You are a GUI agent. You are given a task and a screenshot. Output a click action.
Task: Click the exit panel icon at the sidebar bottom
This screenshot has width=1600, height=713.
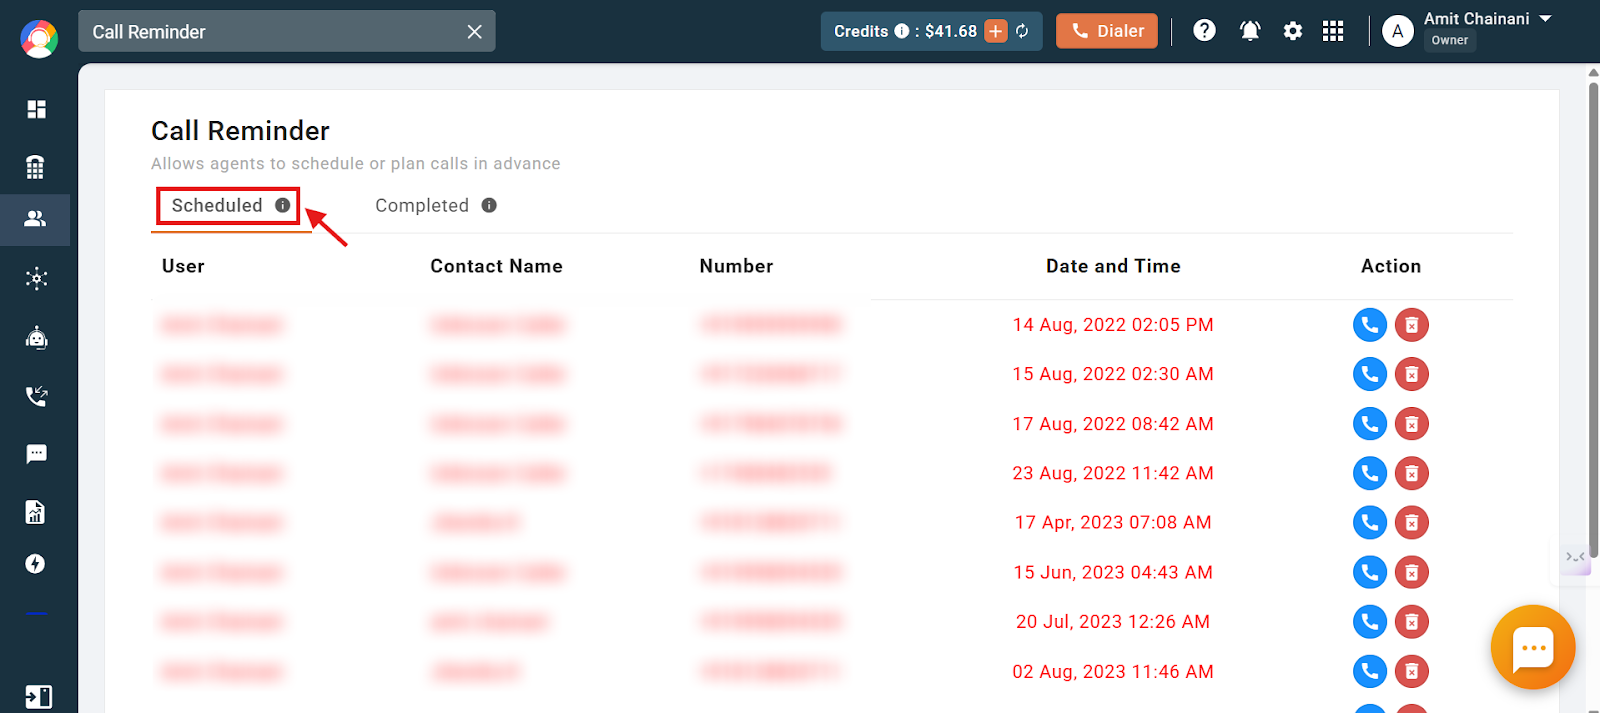click(x=38, y=697)
